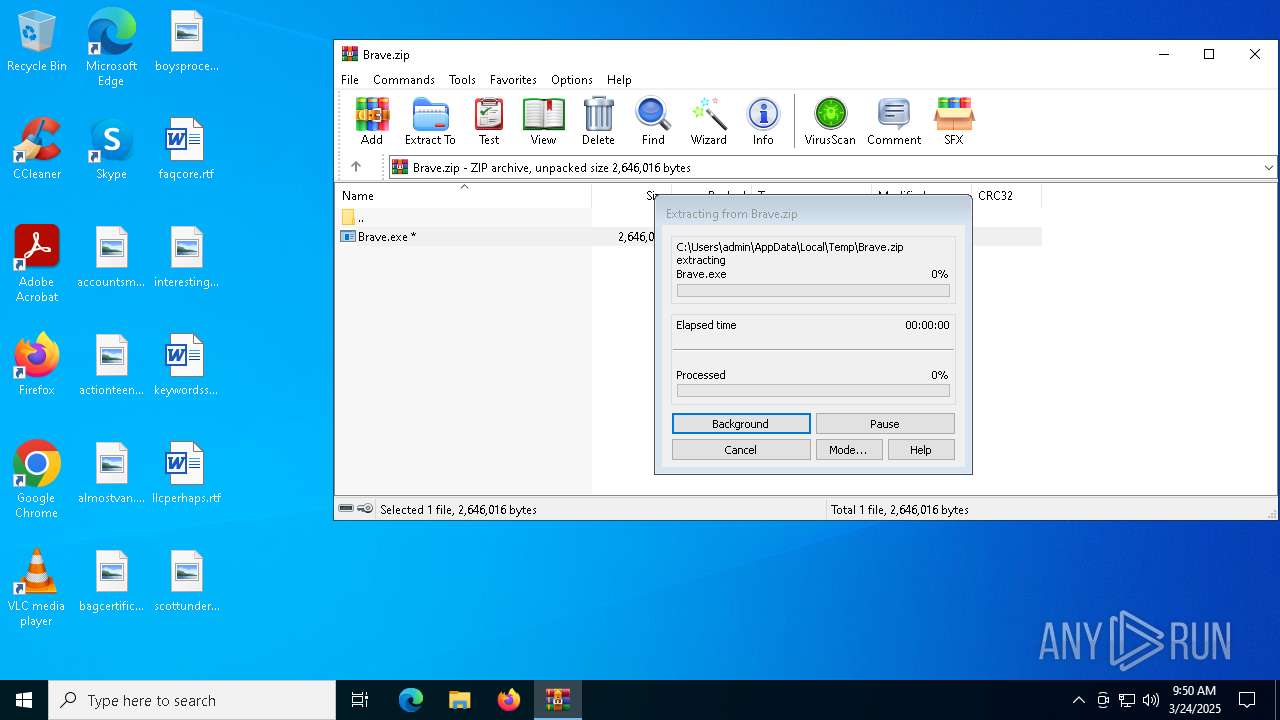
Task: Select the Brave.exe file row
Action: click(691, 237)
